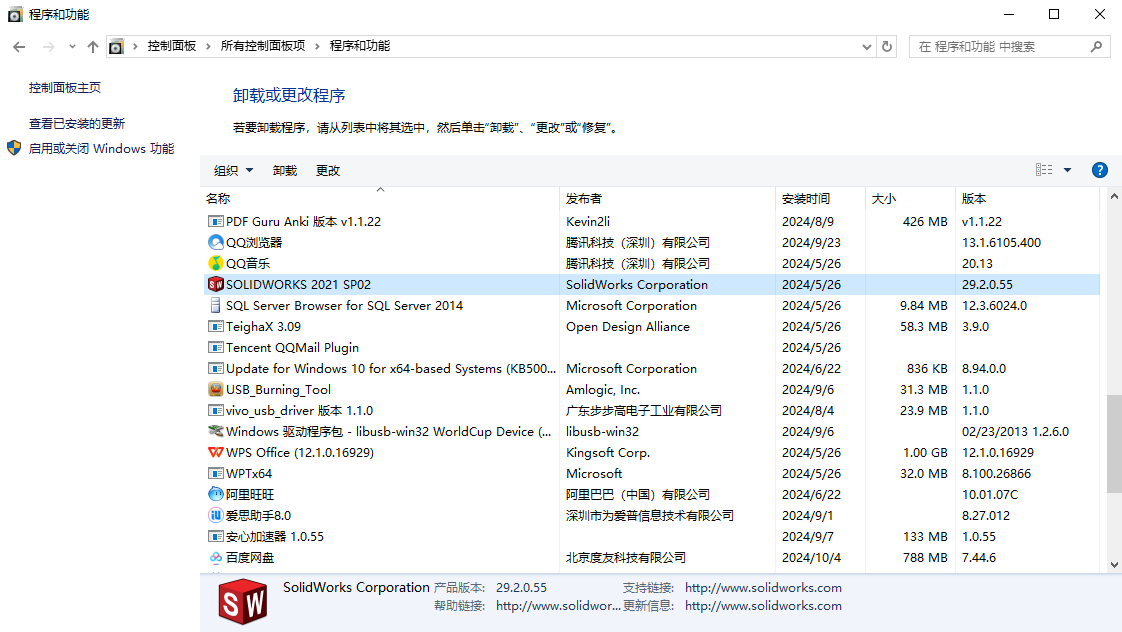Open the help question mark button

pyautogui.click(x=1100, y=170)
